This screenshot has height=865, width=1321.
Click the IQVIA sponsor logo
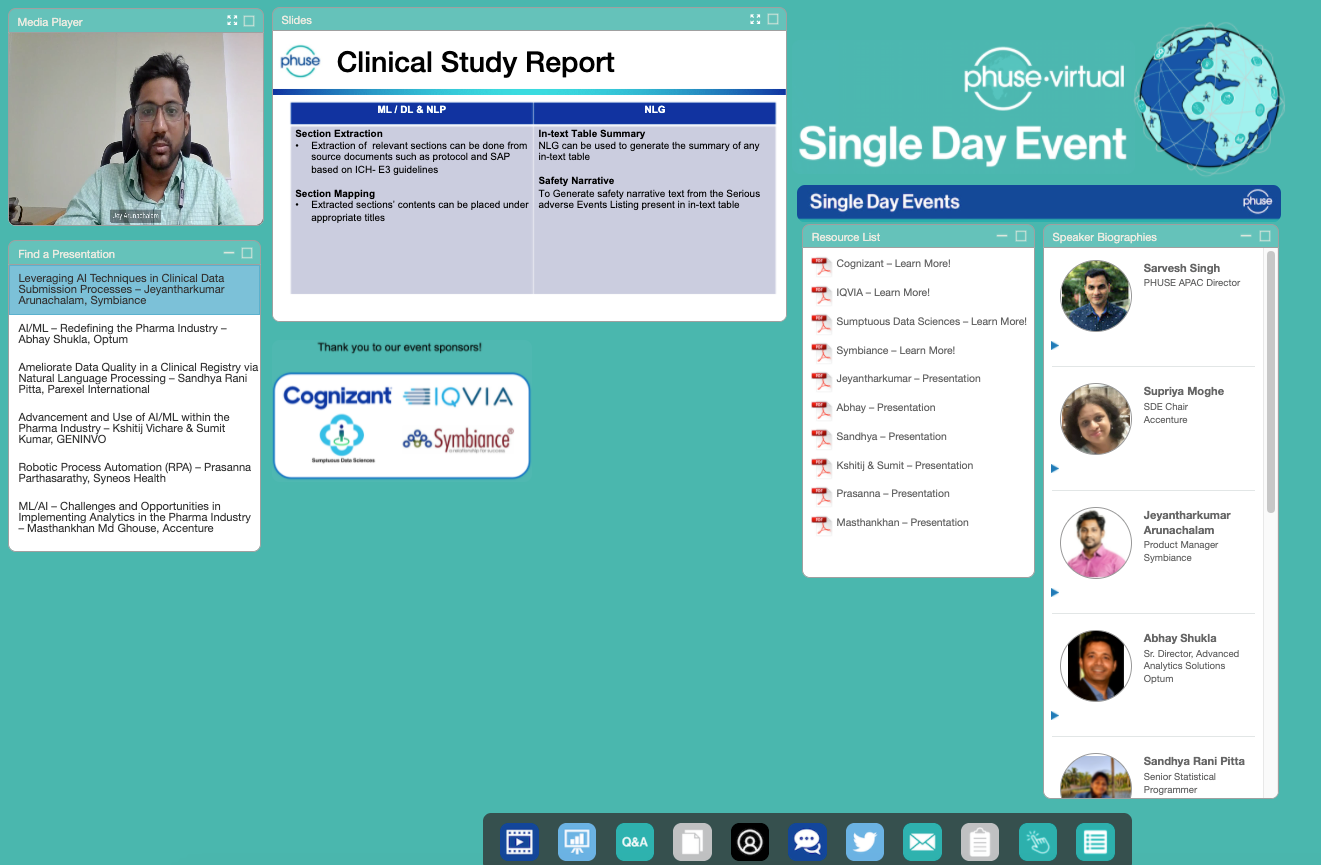click(458, 397)
